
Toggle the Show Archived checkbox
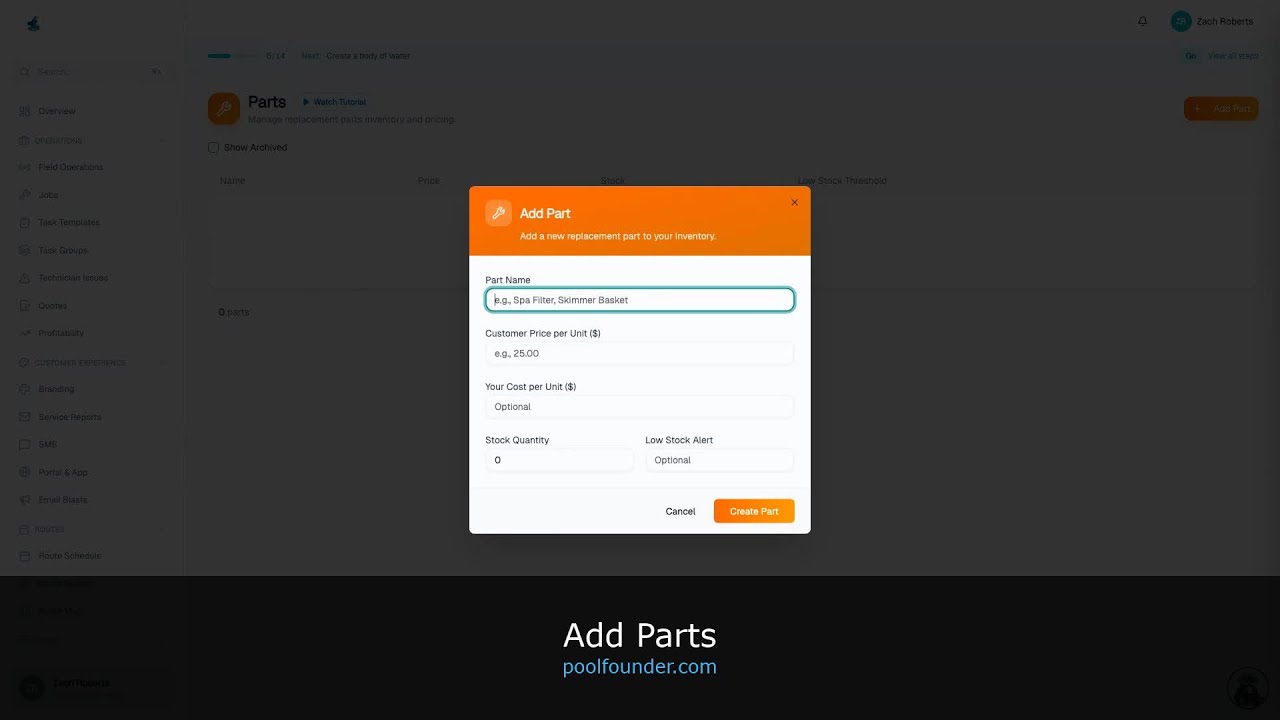click(213, 147)
